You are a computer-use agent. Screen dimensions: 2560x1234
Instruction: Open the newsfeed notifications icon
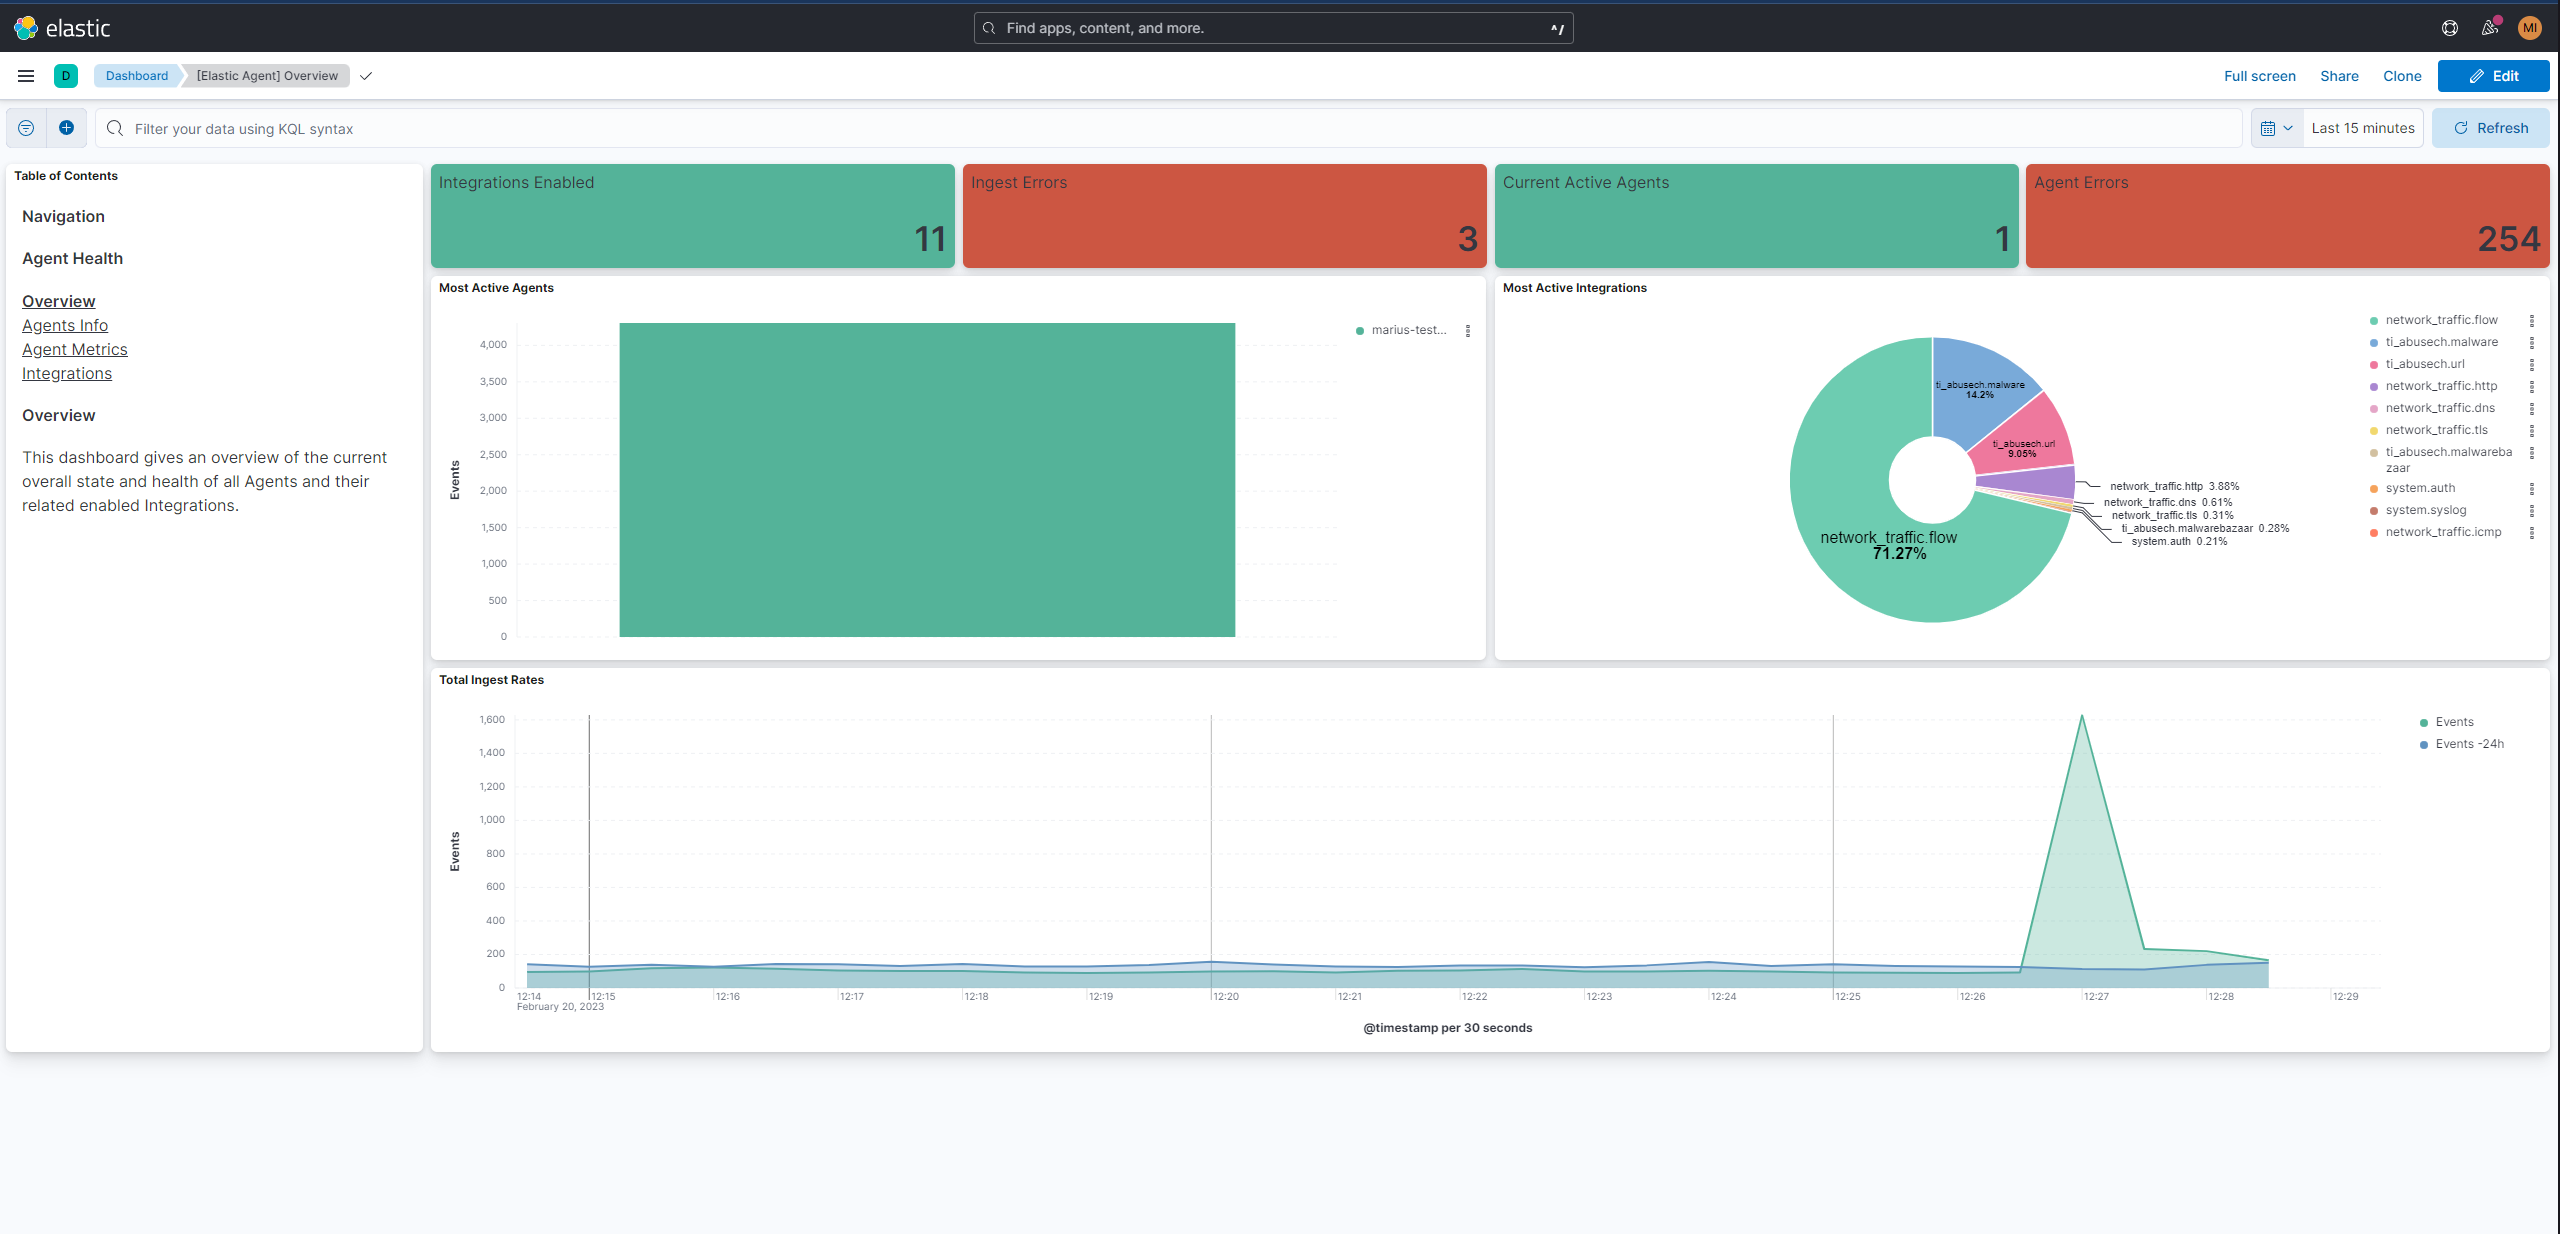(x=2489, y=27)
